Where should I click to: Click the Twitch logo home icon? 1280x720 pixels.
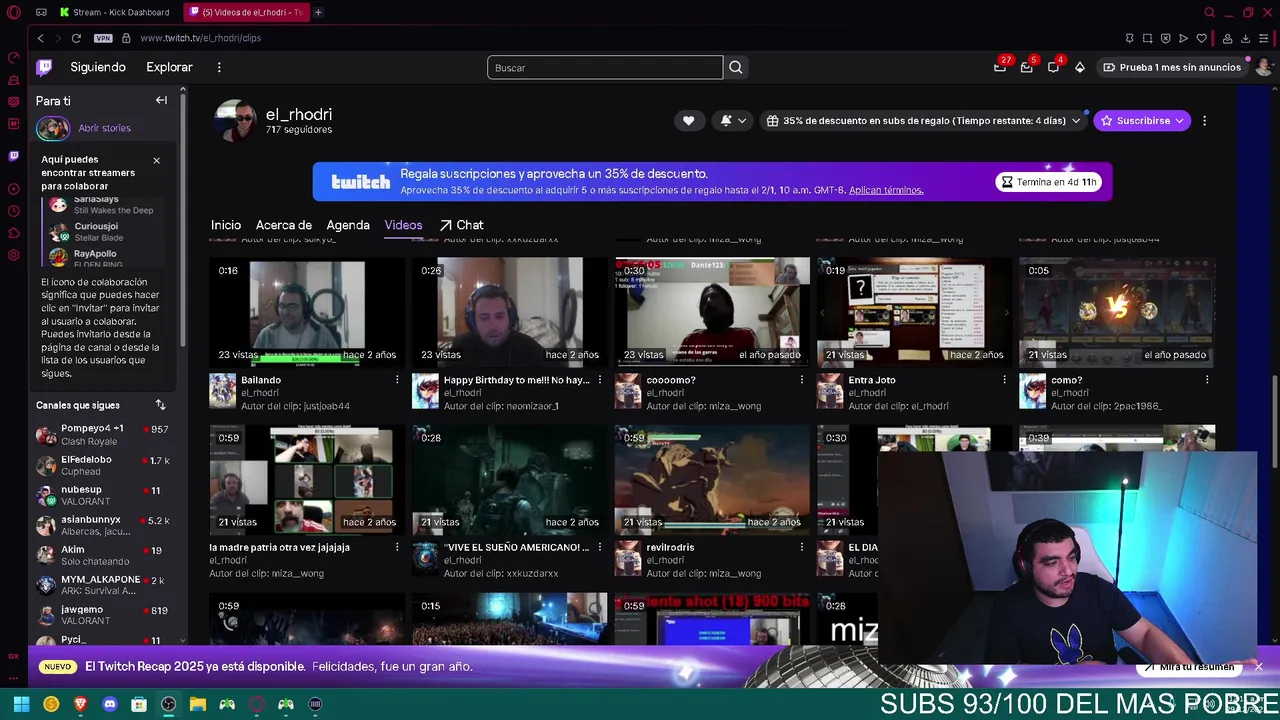point(44,67)
